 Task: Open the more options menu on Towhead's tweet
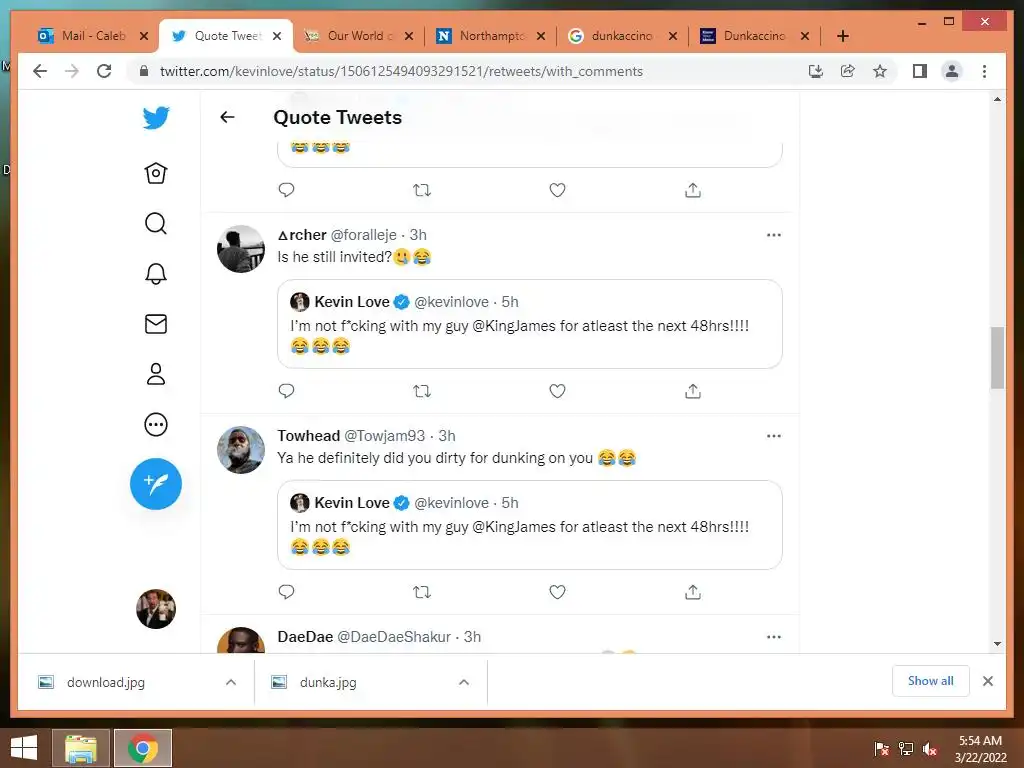[774, 436]
